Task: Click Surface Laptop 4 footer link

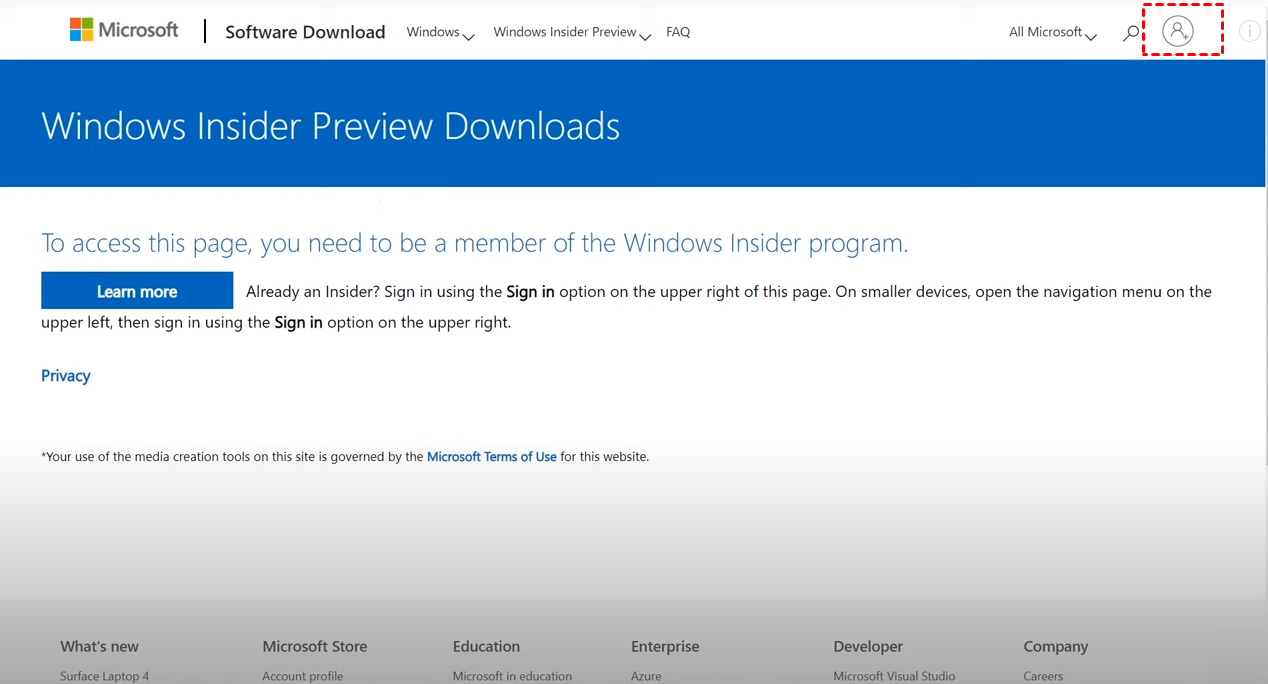Action: pos(104,676)
